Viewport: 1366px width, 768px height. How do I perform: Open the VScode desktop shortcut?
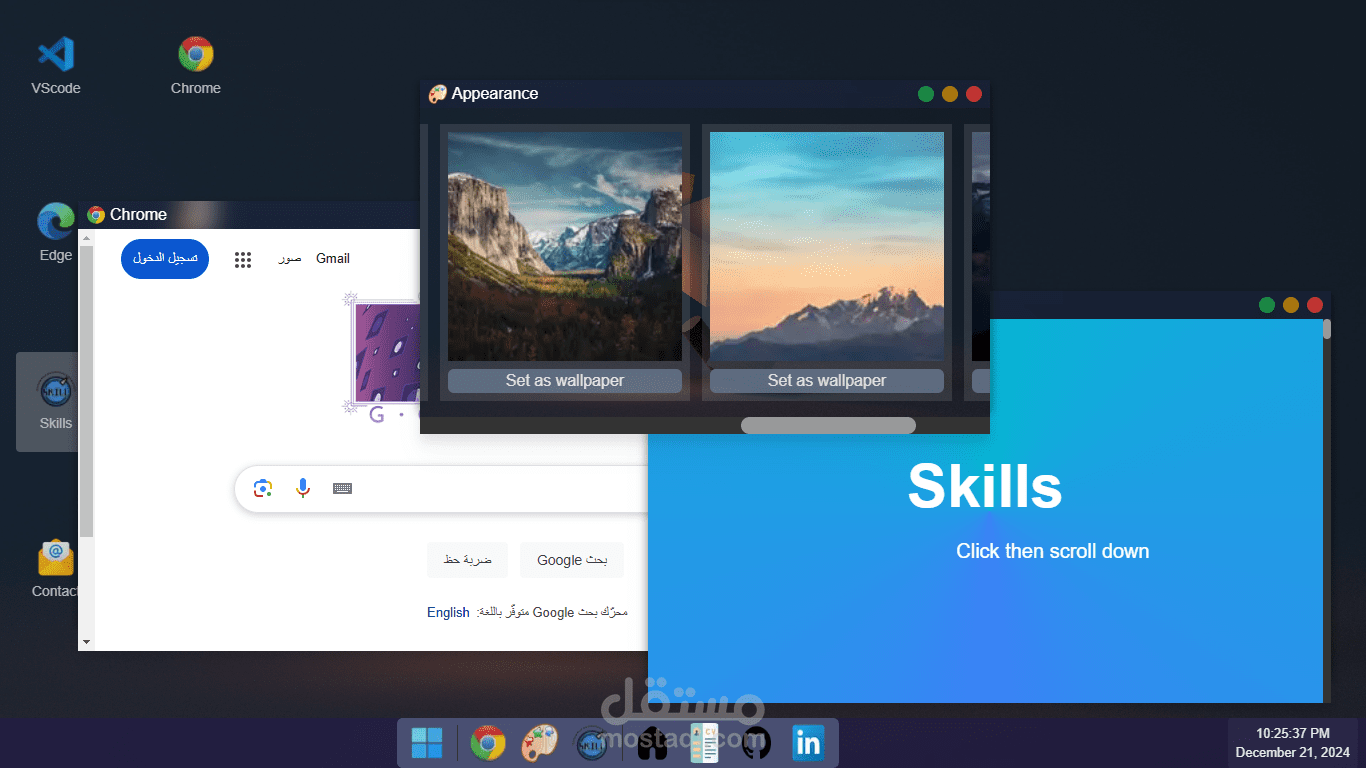tap(55, 66)
